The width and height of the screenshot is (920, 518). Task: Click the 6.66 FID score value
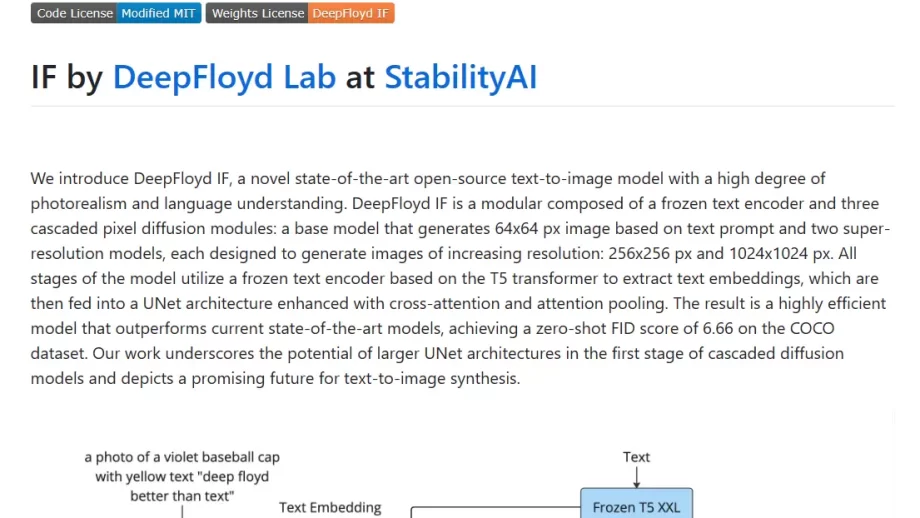pos(718,329)
